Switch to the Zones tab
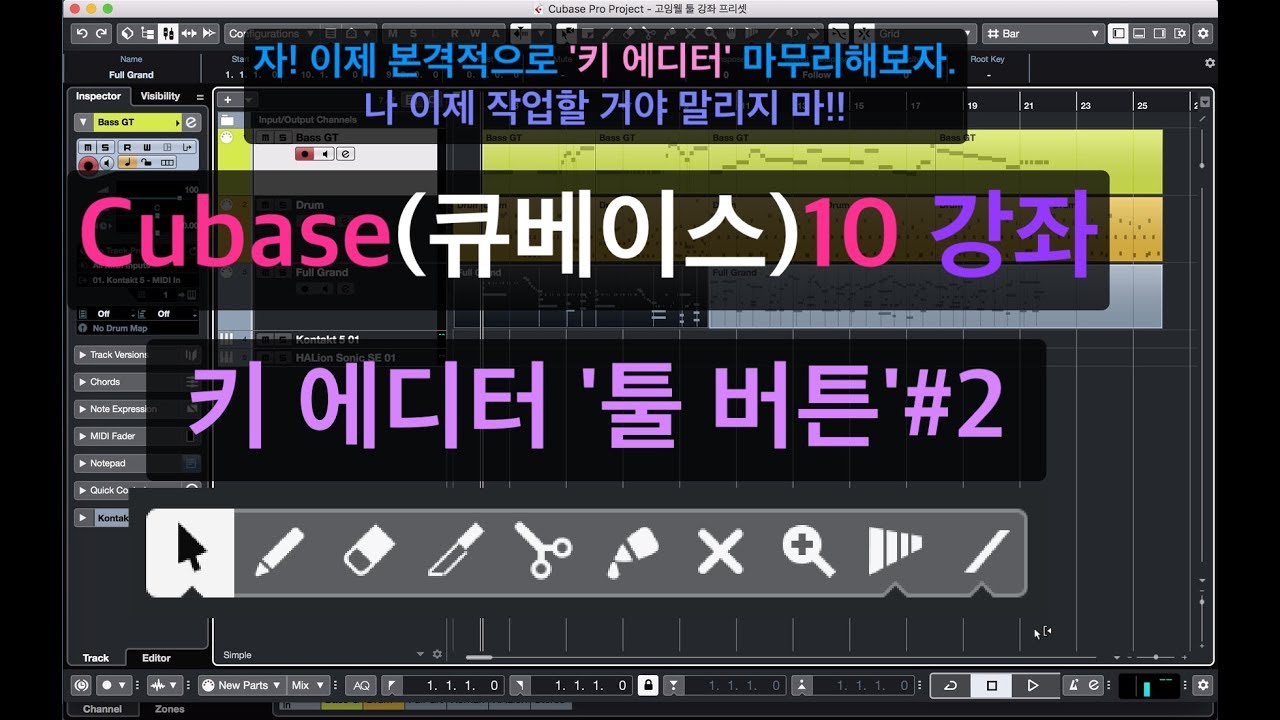Image resolution: width=1280 pixels, height=720 pixels. (169, 708)
